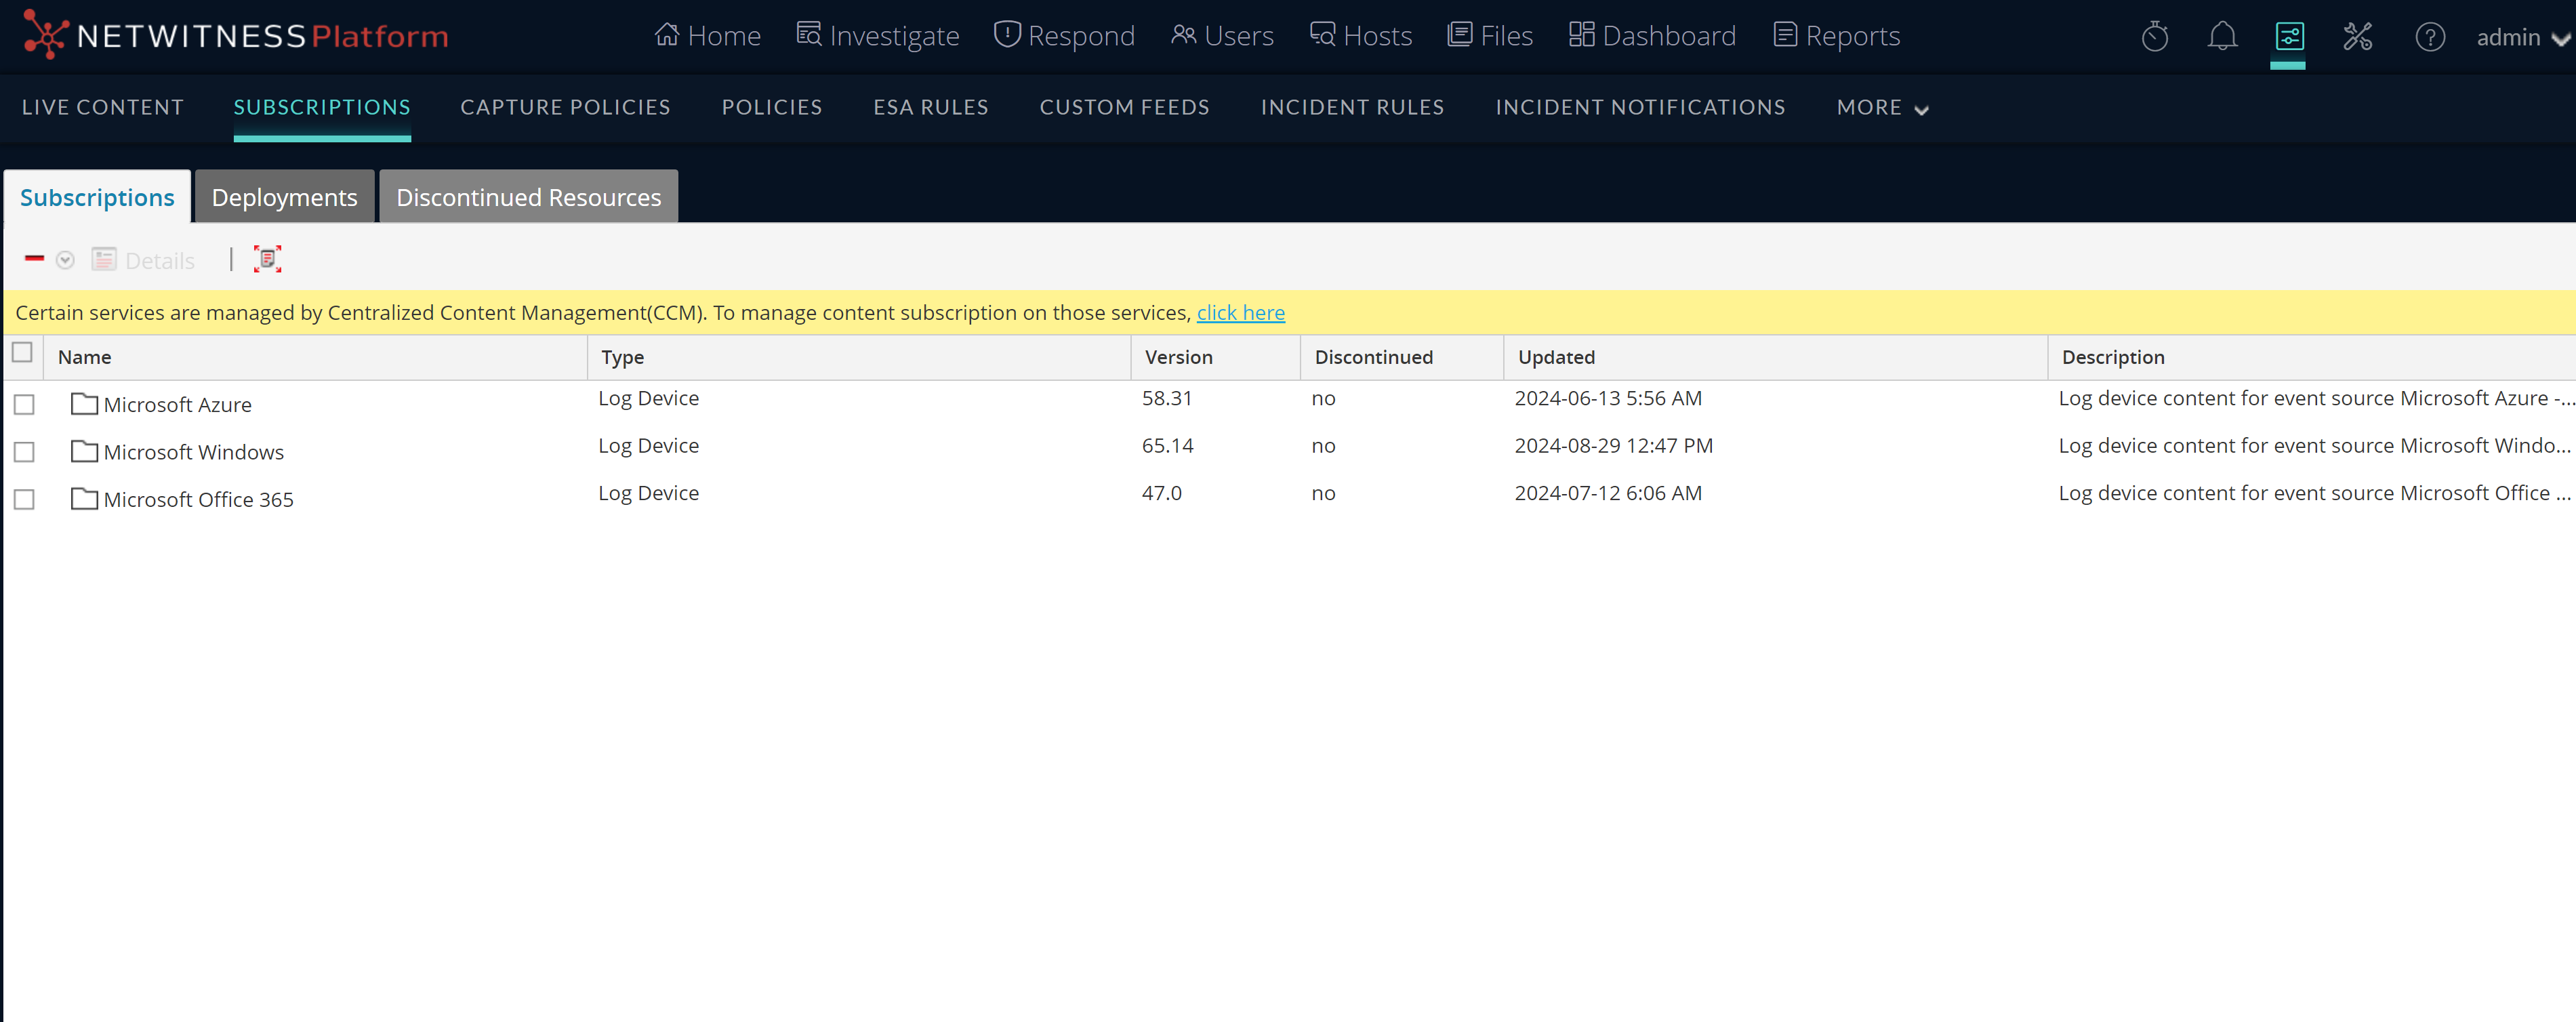Open the dropdown arrow beside remove icon

[x=65, y=260]
